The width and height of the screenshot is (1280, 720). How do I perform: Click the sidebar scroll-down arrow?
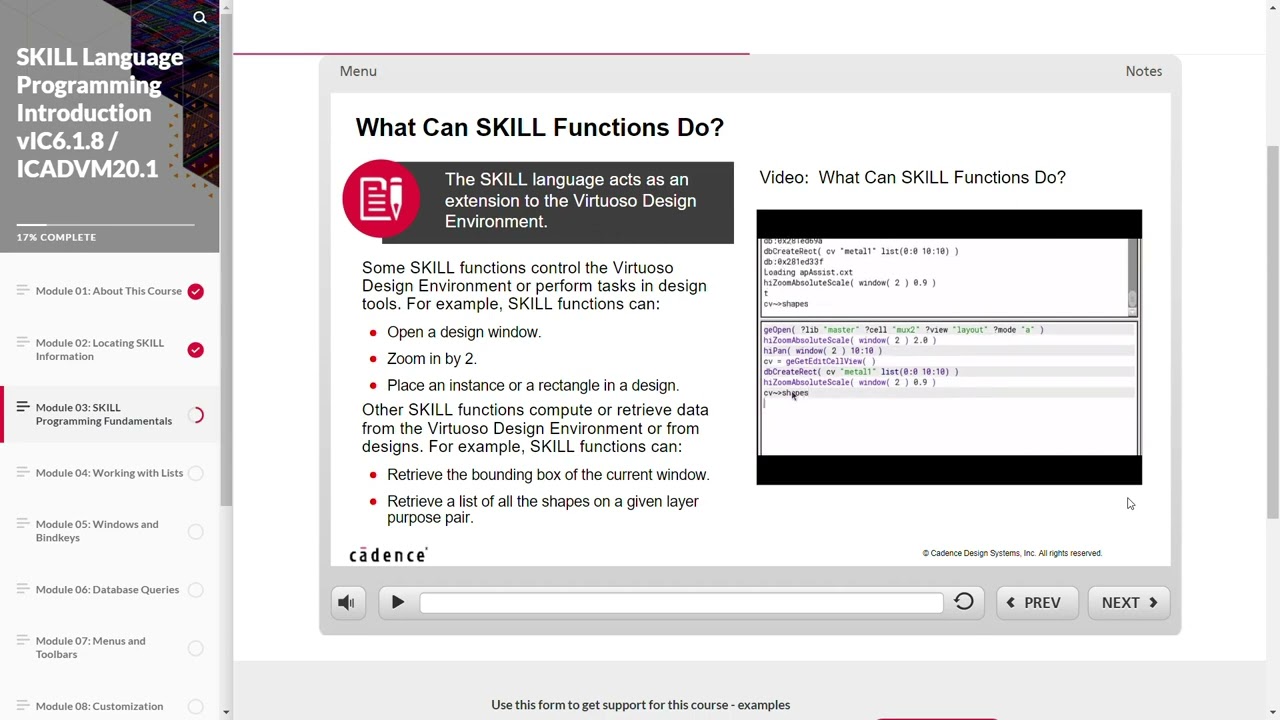225,712
